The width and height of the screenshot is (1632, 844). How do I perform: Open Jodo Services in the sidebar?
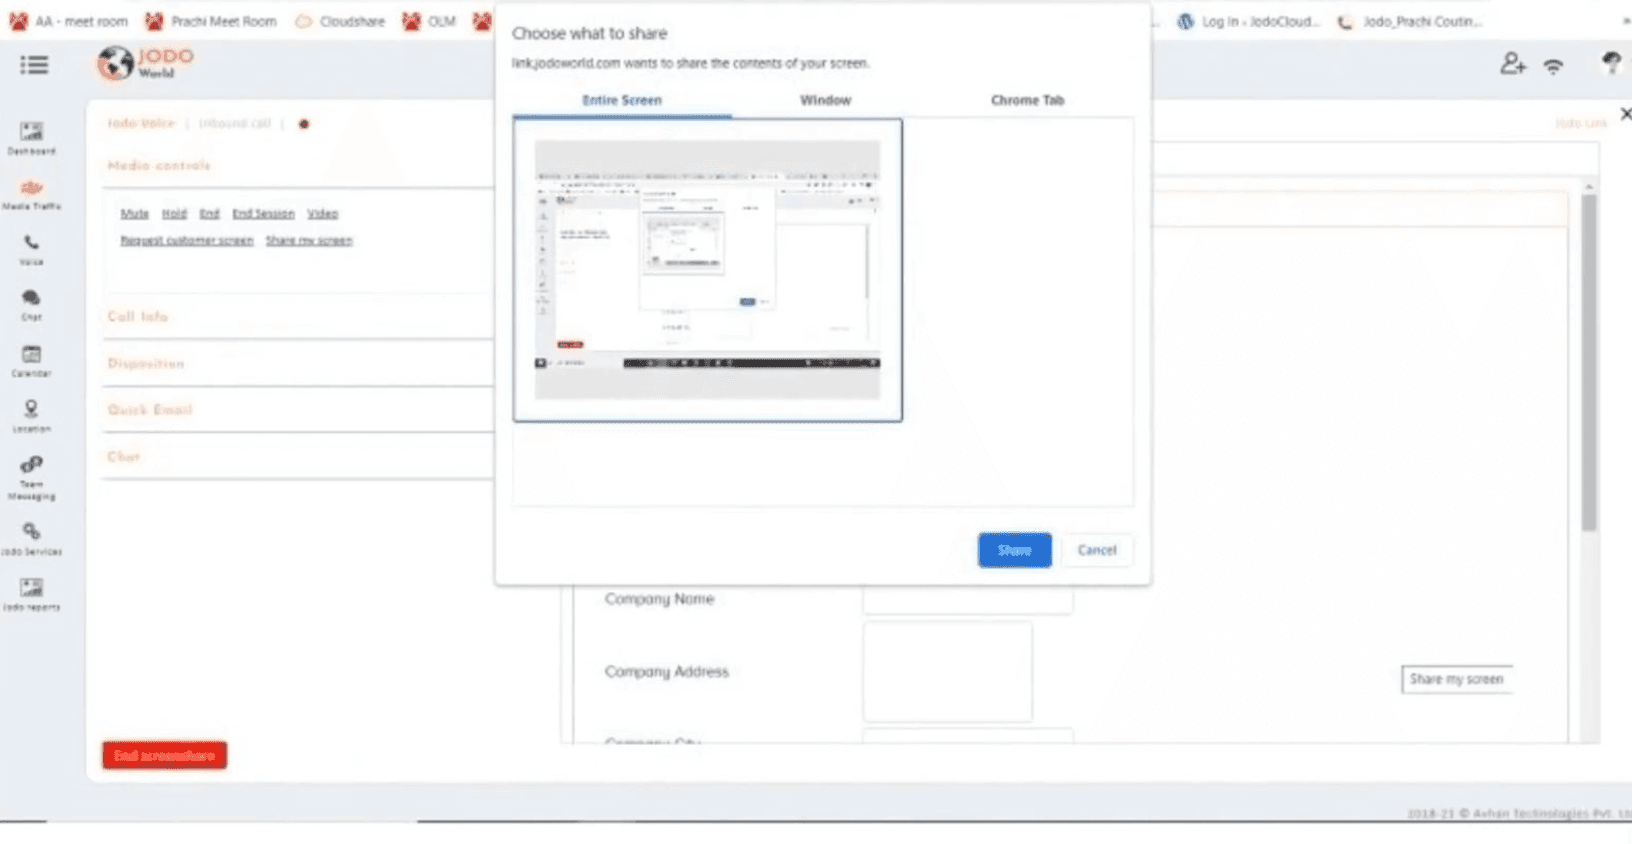click(32, 538)
